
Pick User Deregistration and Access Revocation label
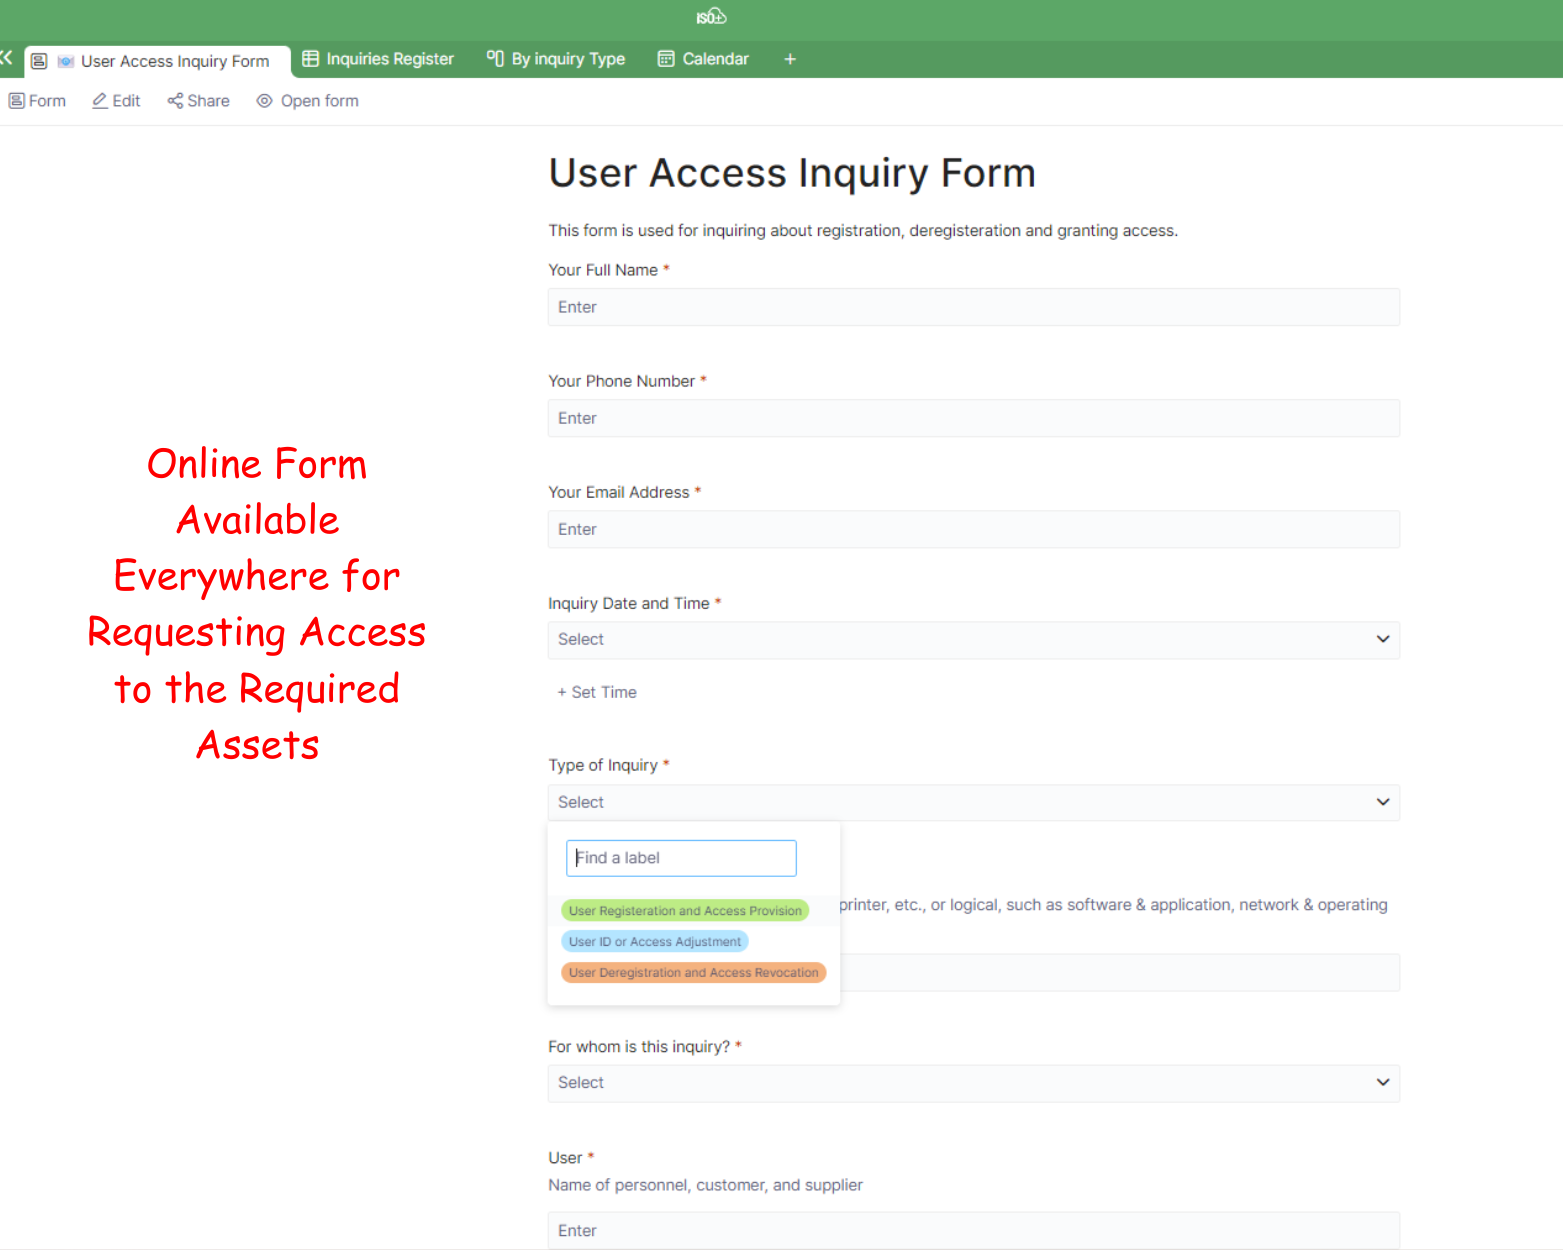coord(693,973)
